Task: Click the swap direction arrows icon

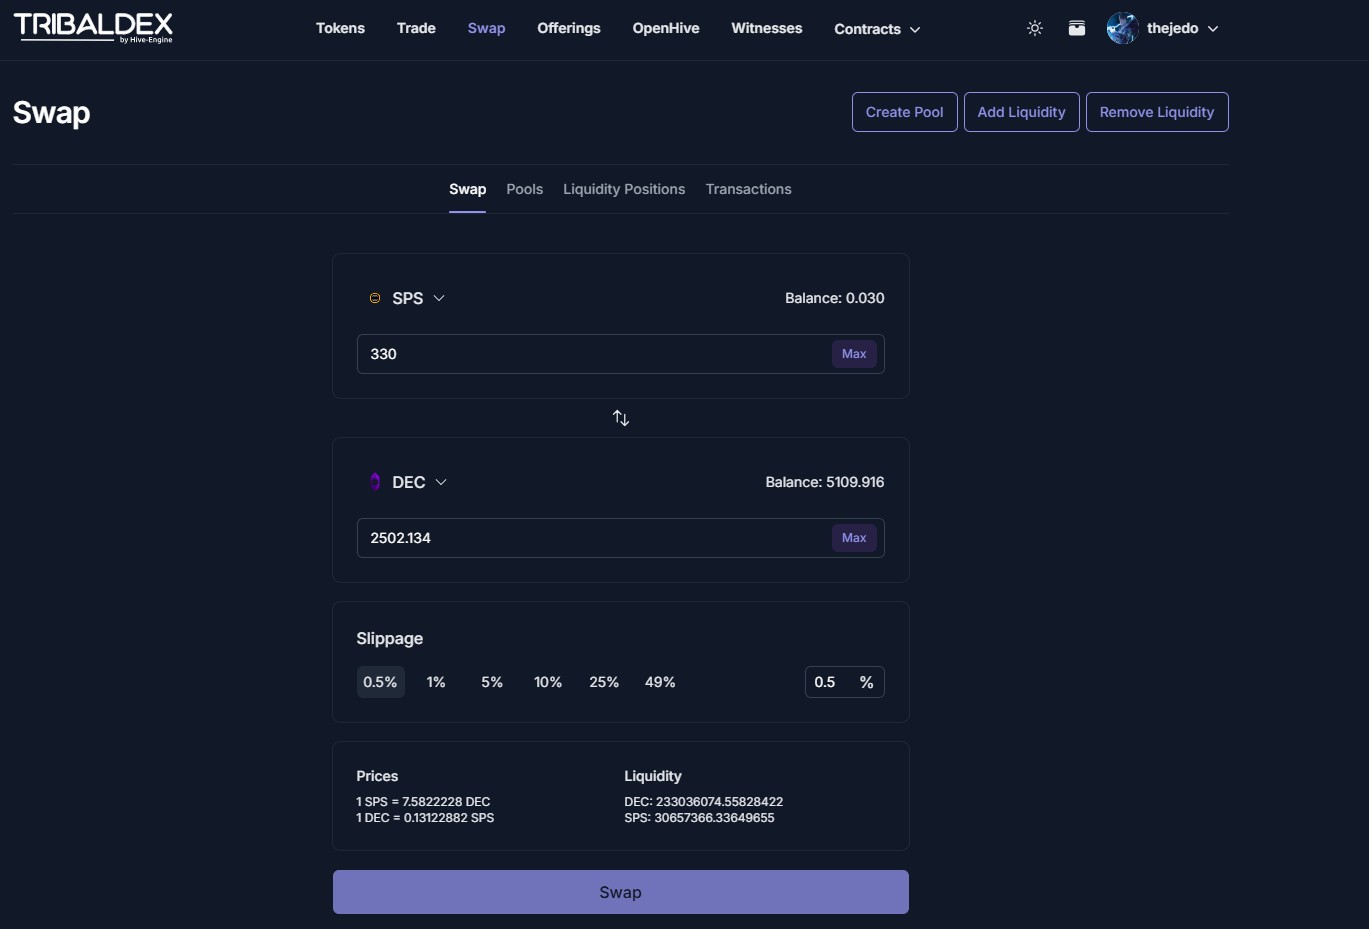Action: [x=621, y=418]
